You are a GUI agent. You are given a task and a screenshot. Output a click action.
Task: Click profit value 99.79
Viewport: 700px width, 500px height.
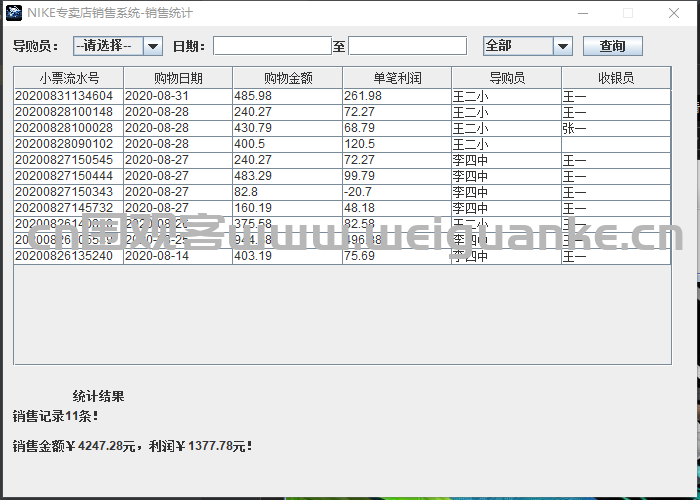coord(397,176)
